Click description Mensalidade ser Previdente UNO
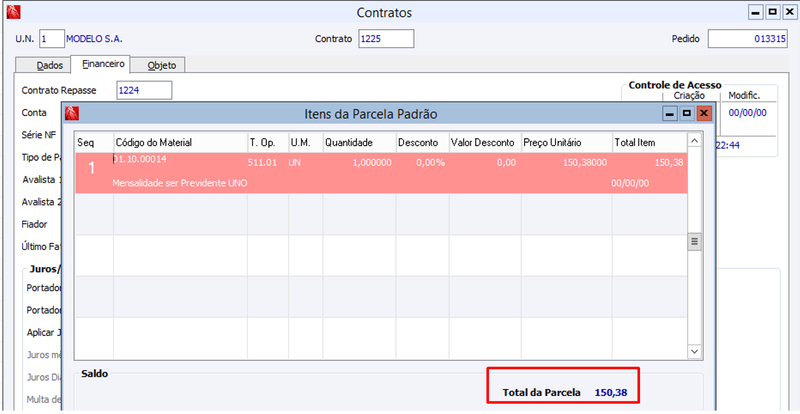The image size is (800, 414). tap(180, 183)
